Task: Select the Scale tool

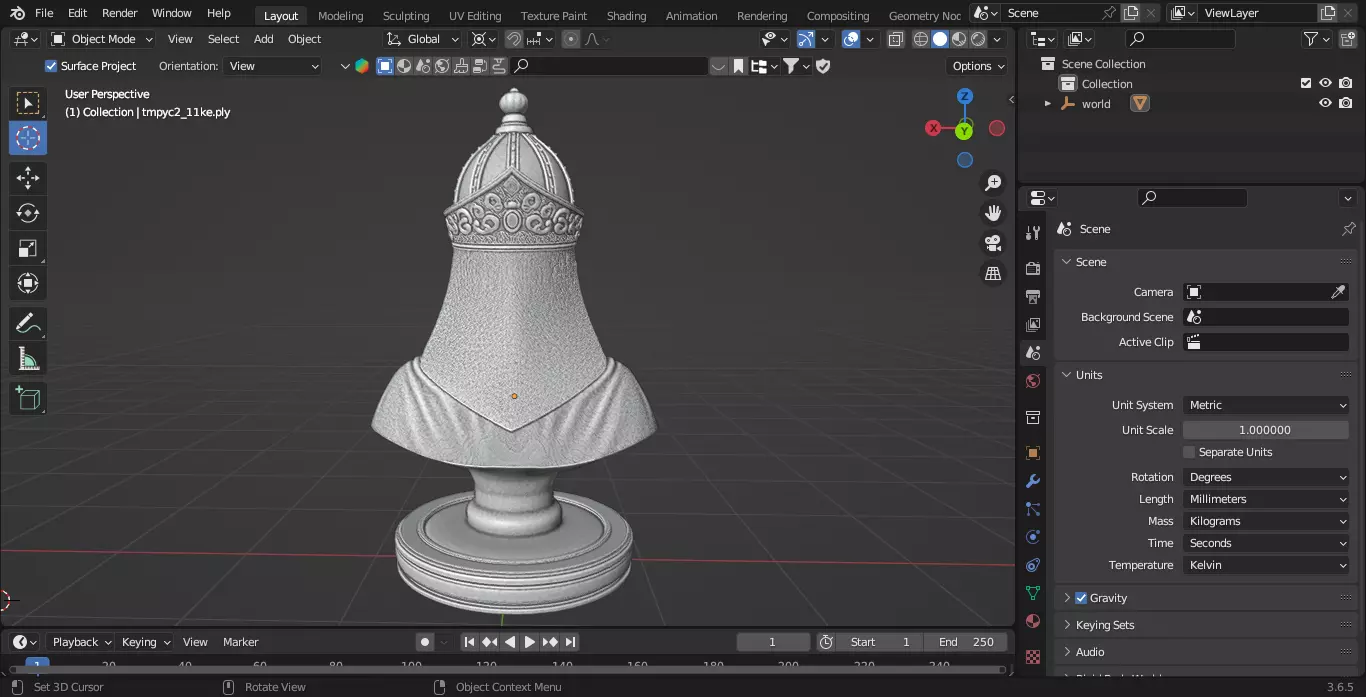Action: pos(28,248)
